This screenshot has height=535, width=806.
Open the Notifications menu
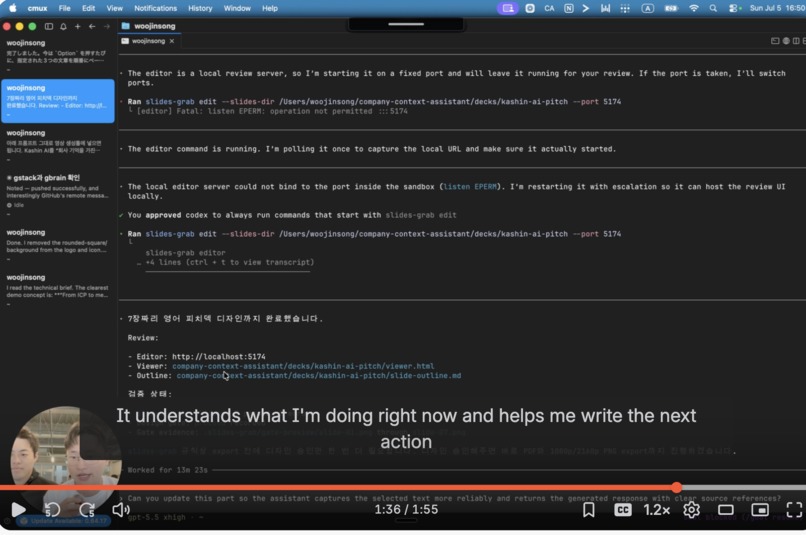pos(155,8)
